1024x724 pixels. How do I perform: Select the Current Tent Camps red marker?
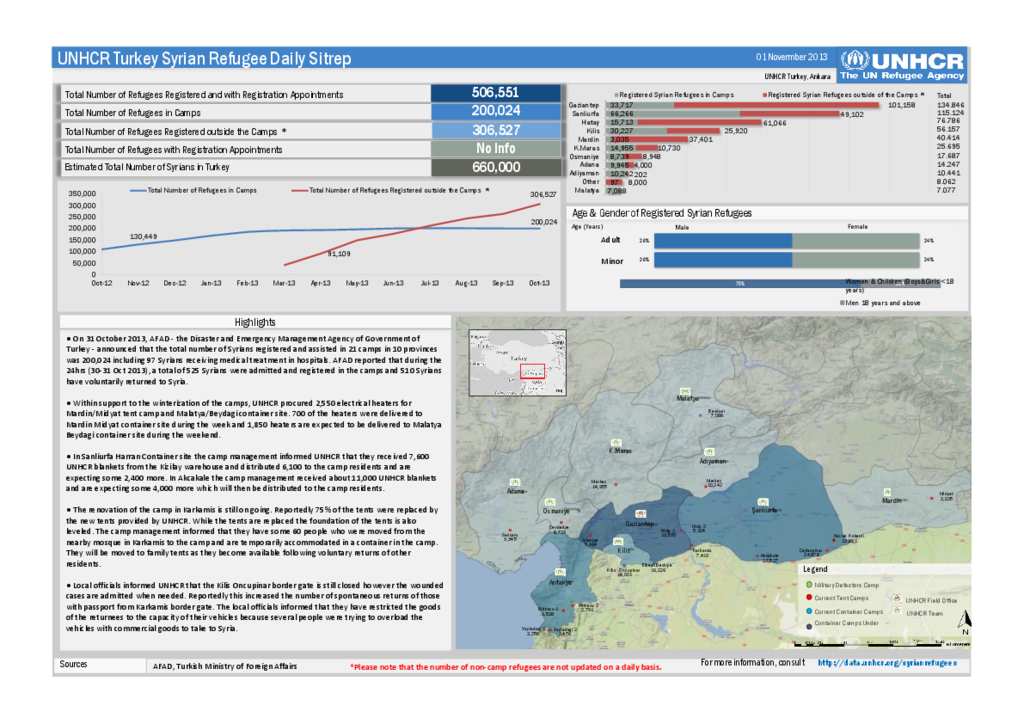click(x=809, y=597)
